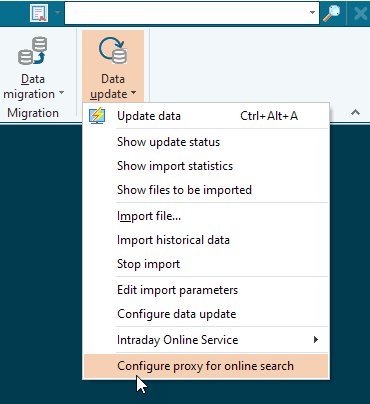
Task: Click the Data update refresh icon
Action: [x=113, y=51]
